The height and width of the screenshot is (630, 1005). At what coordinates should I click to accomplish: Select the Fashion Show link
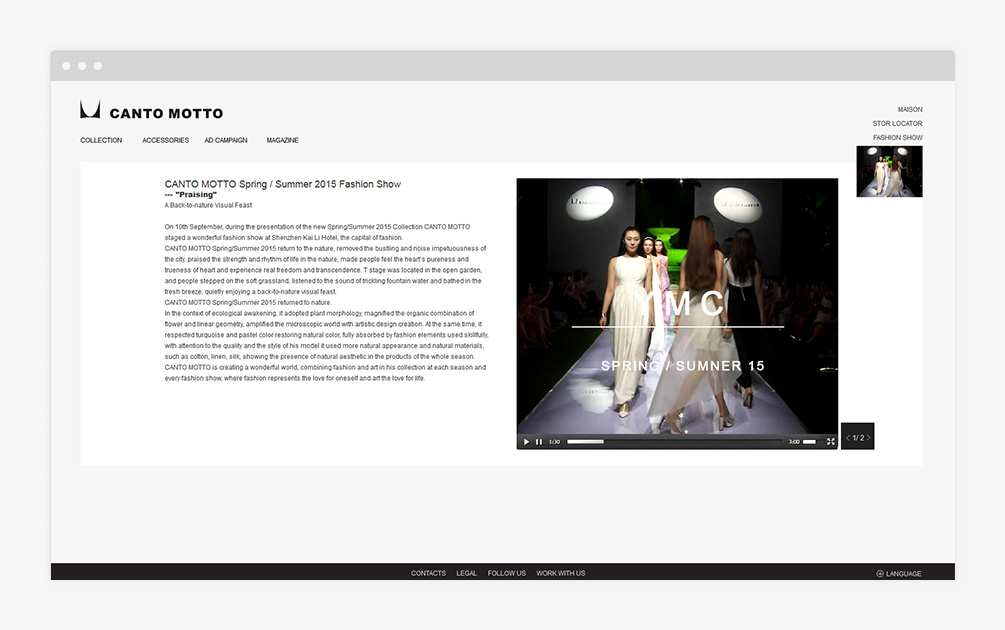897,138
